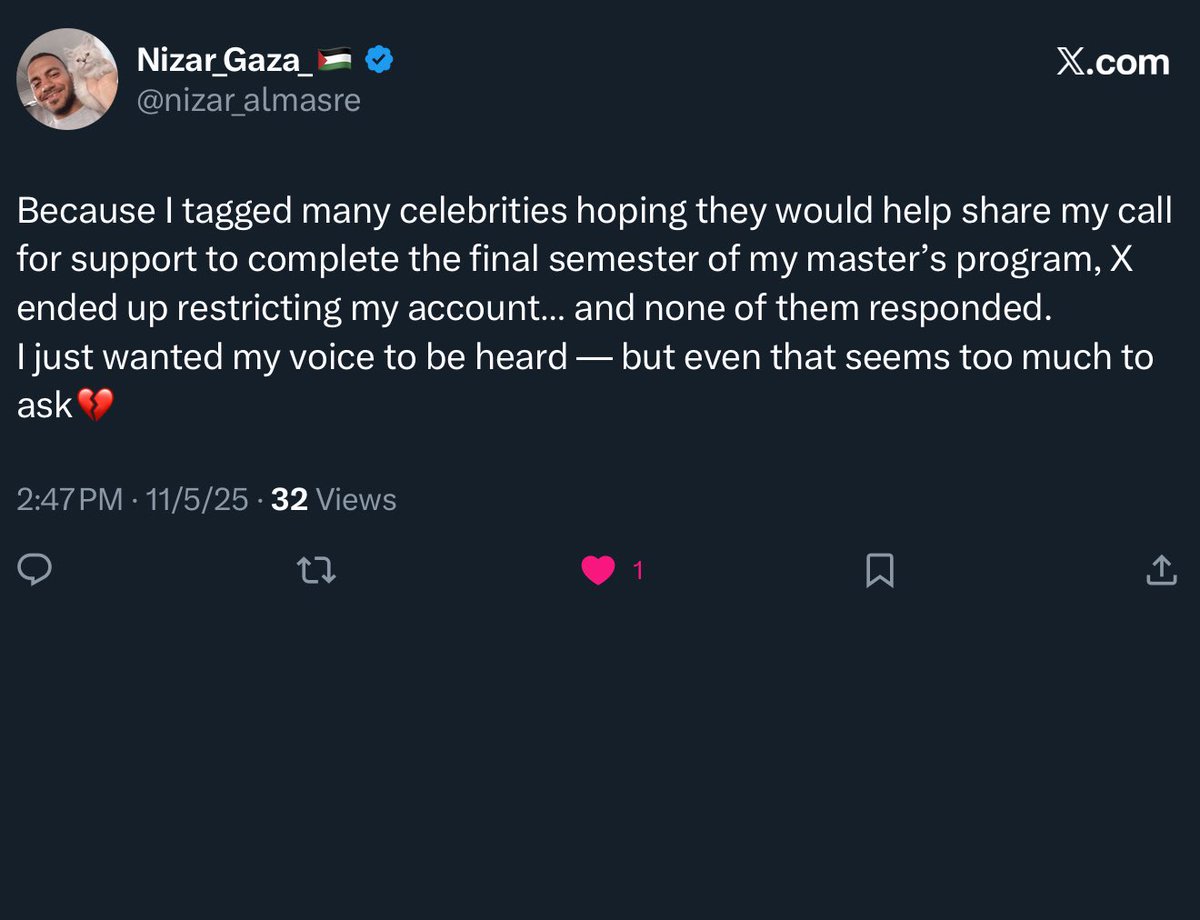Open the @nizar_almasre handle link

(248, 100)
